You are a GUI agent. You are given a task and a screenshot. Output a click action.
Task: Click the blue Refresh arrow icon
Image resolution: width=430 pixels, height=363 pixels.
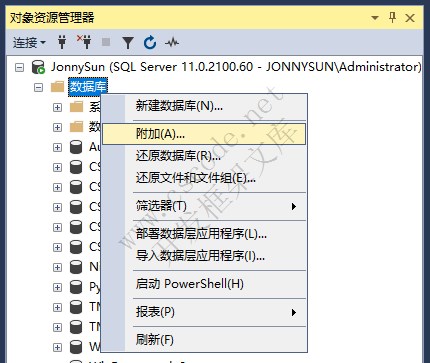coord(150,42)
